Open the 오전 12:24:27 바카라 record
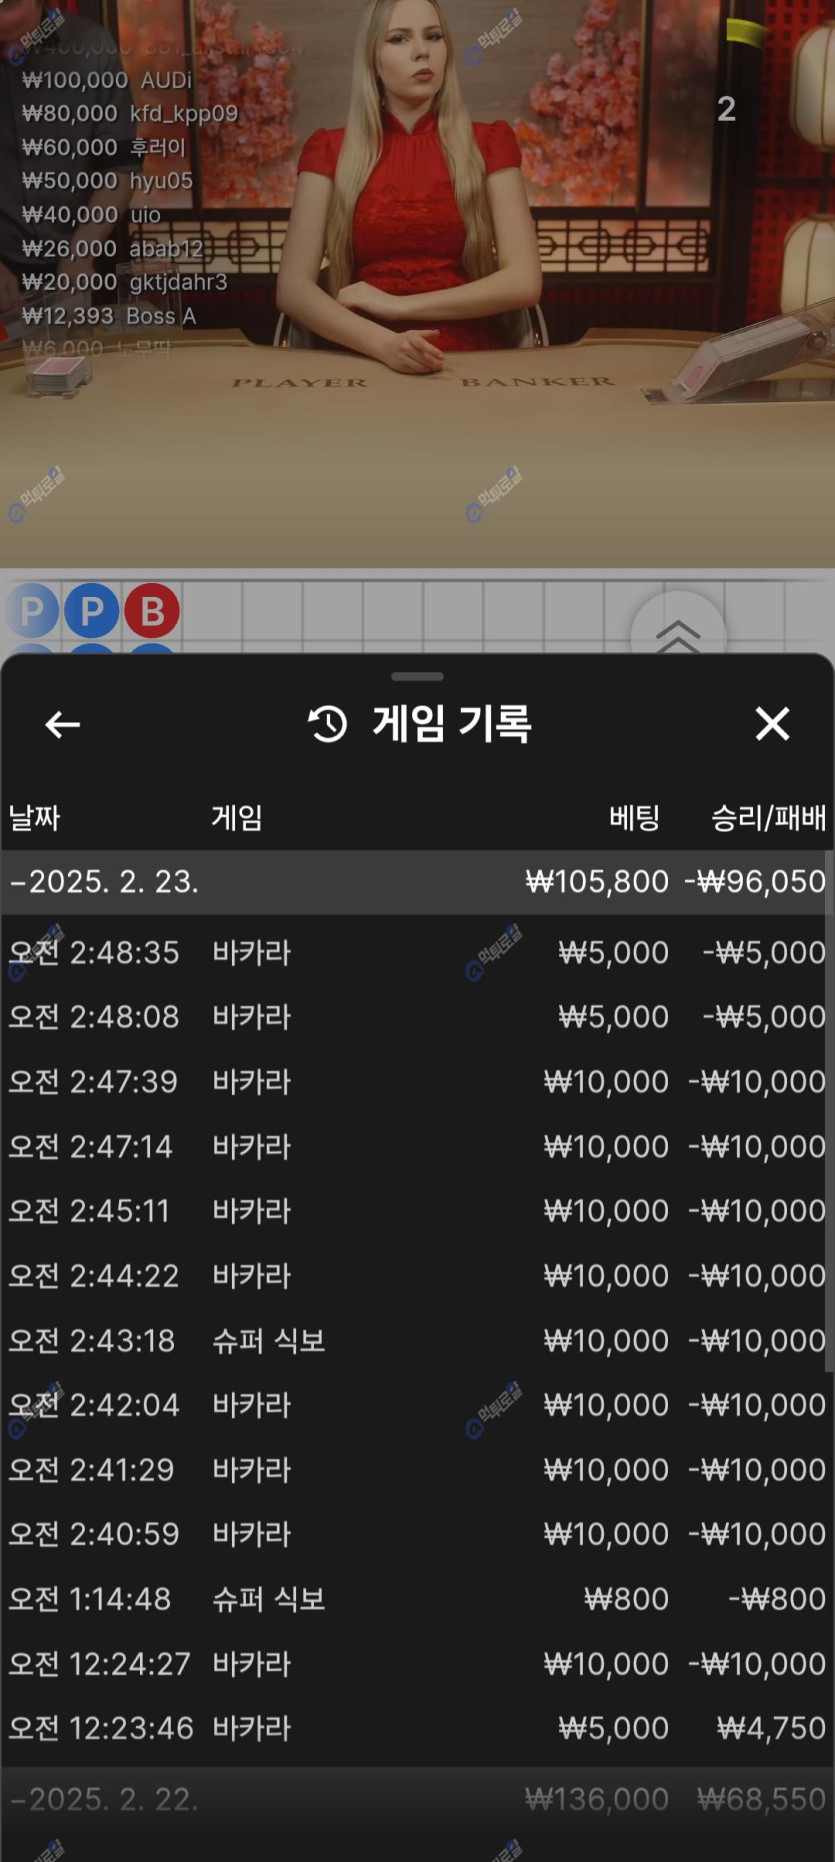This screenshot has height=1862, width=835. click(417, 1664)
